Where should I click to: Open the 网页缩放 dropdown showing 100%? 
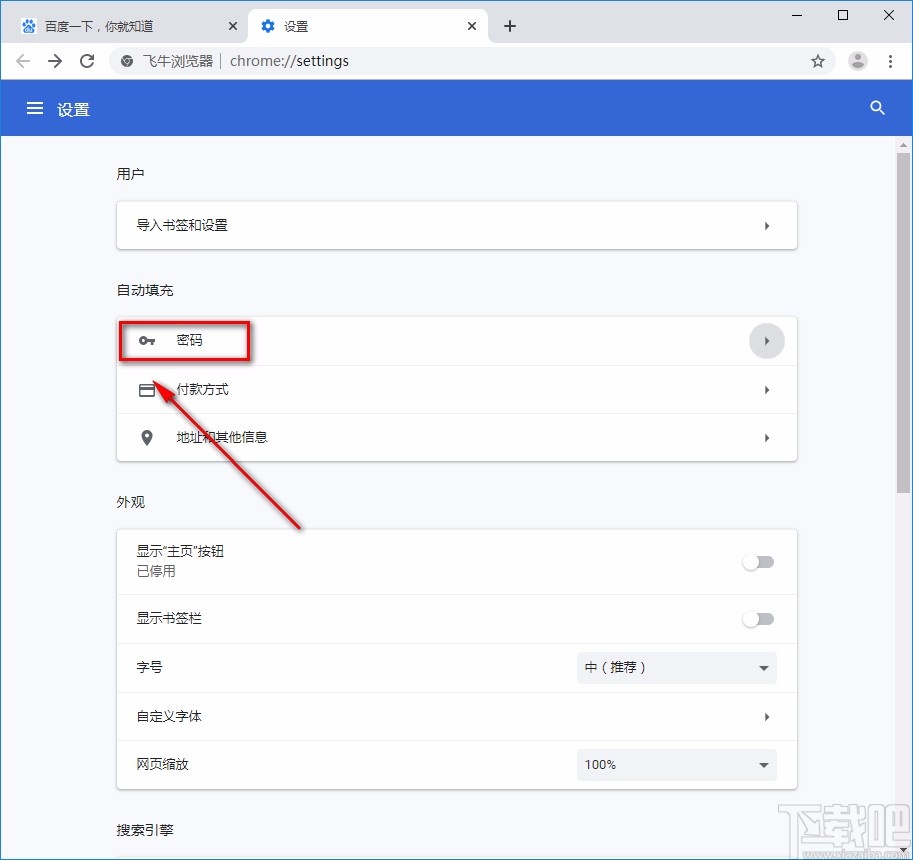pos(676,764)
